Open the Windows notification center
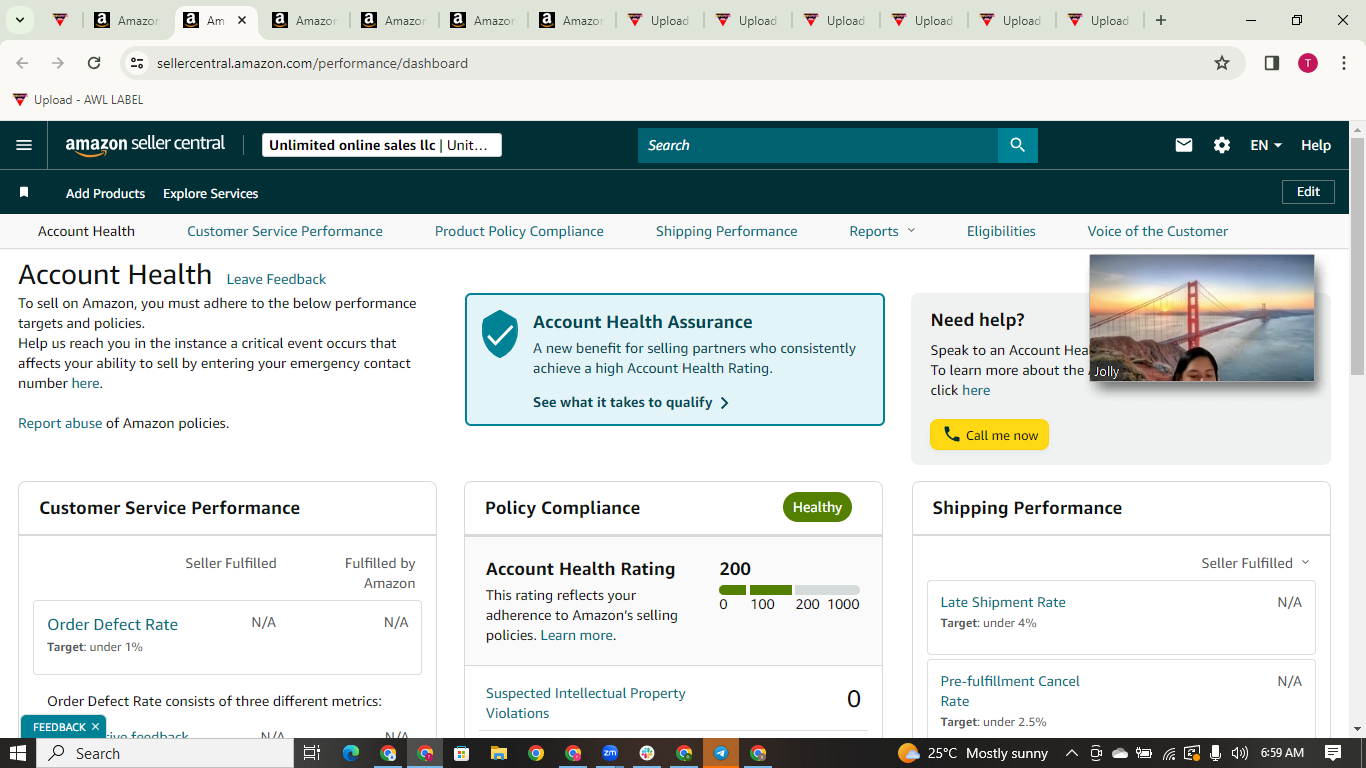1366x768 pixels. (1333, 753)
